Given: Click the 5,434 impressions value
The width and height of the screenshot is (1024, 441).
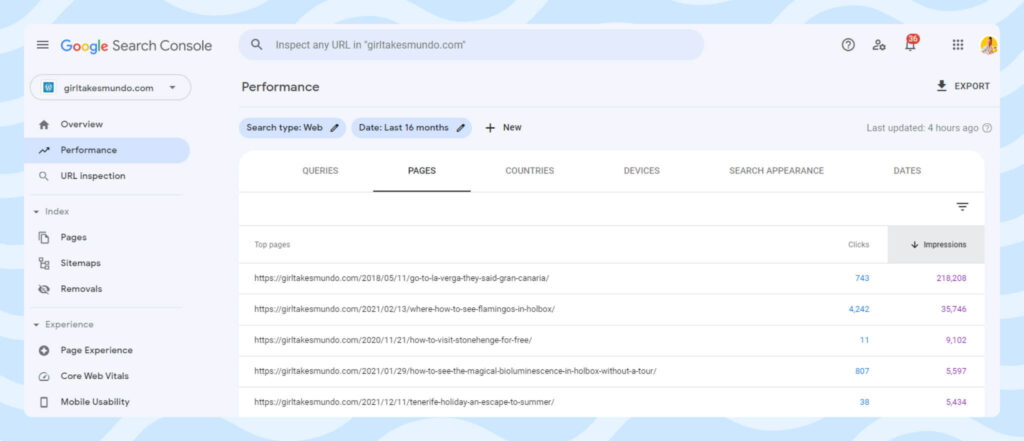Looking at the screenshot, I should 956,402.
